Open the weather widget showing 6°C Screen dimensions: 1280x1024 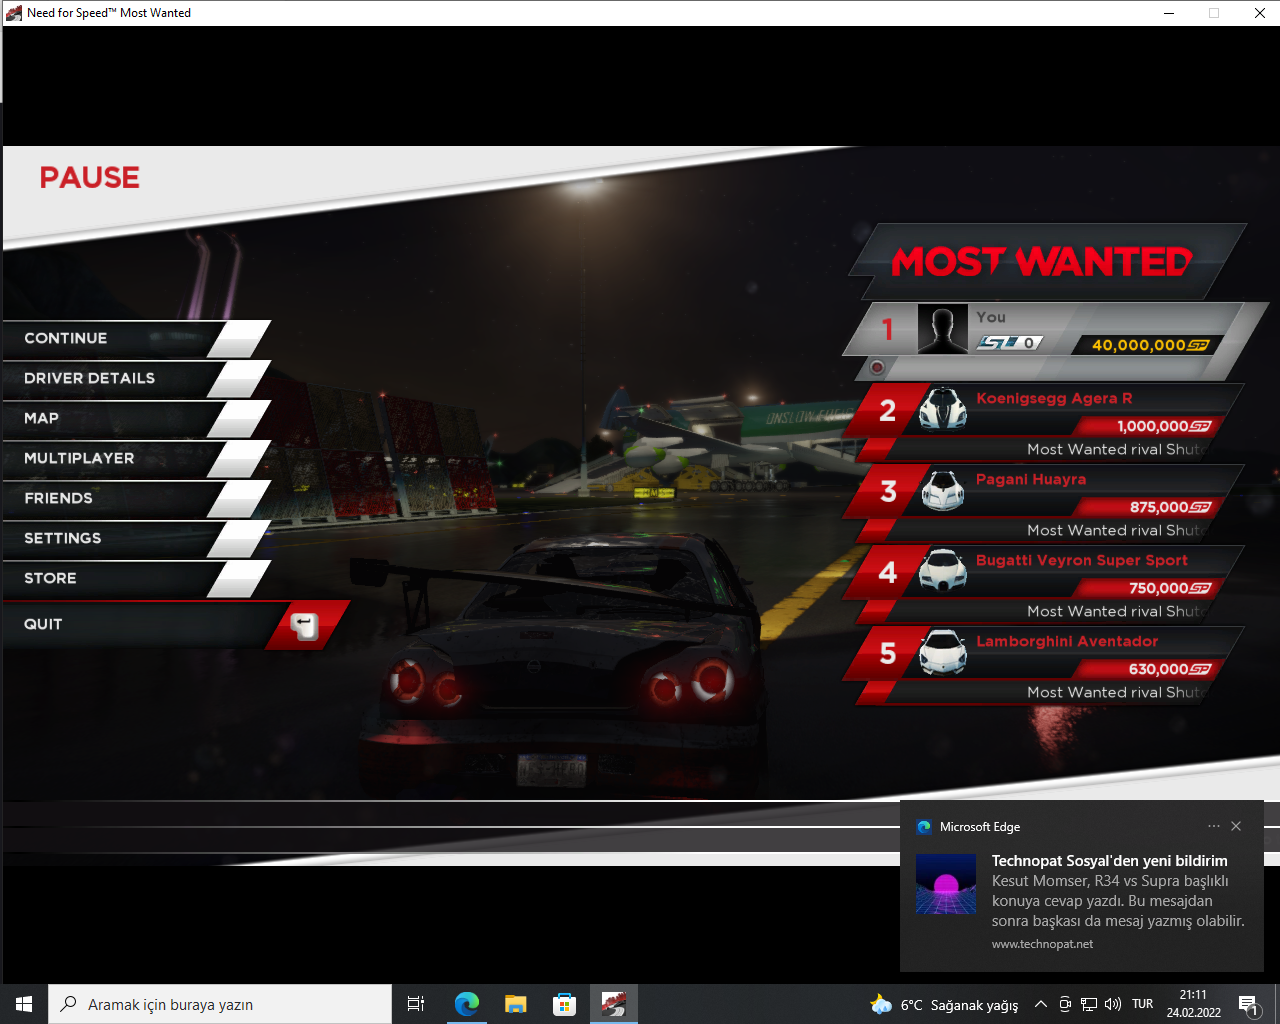(945, 1004)
